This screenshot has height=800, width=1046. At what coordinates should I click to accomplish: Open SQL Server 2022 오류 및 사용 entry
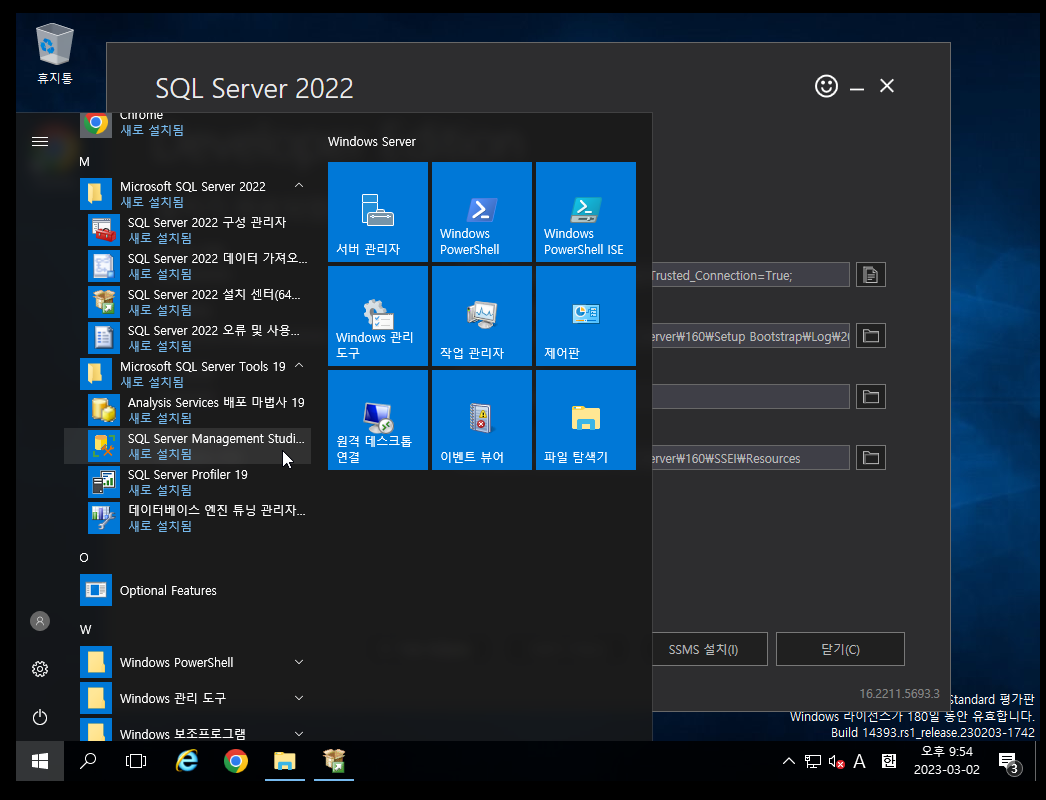pos(187,338)
